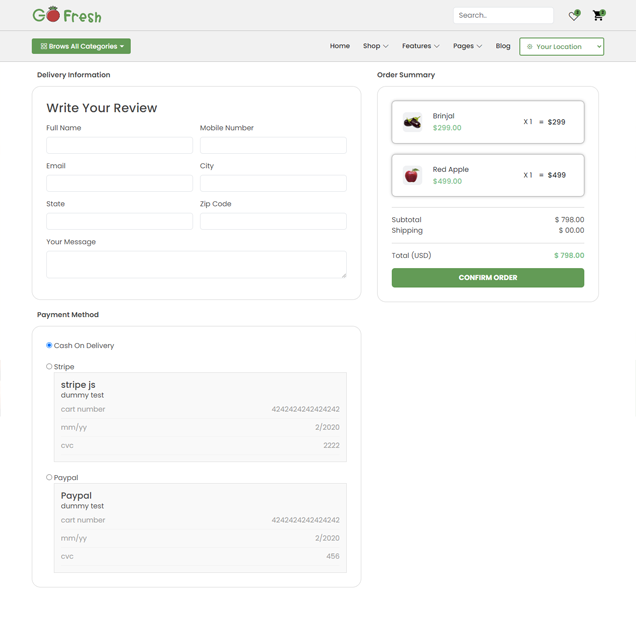Open the shopping cart icon

pyautogui.click(x=597, y=16)
